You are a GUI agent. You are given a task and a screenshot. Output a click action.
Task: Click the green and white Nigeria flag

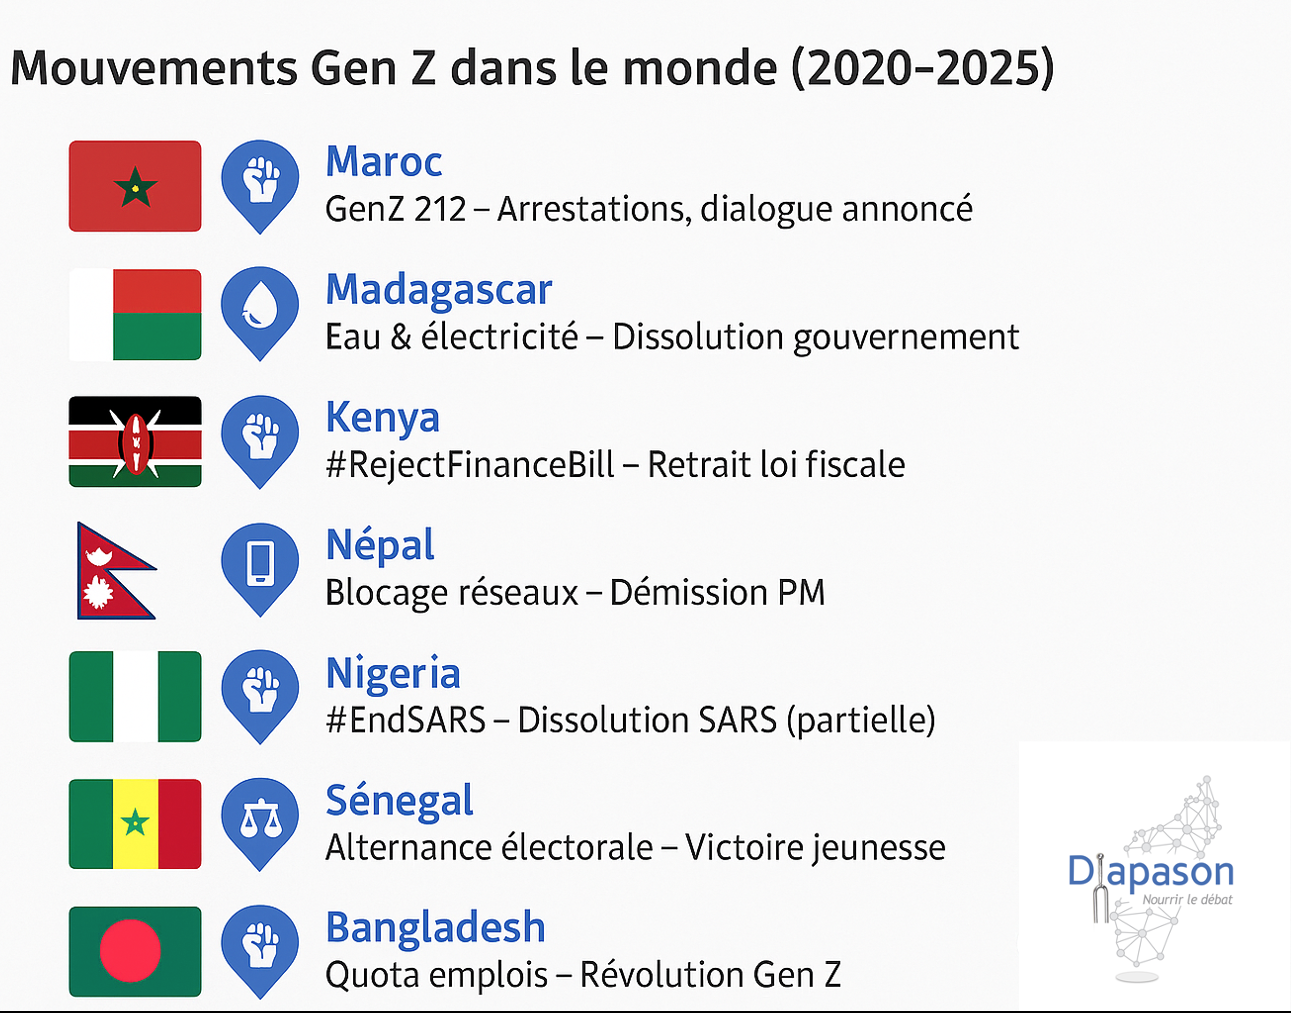pyautogui.click(x=135, y=697)
